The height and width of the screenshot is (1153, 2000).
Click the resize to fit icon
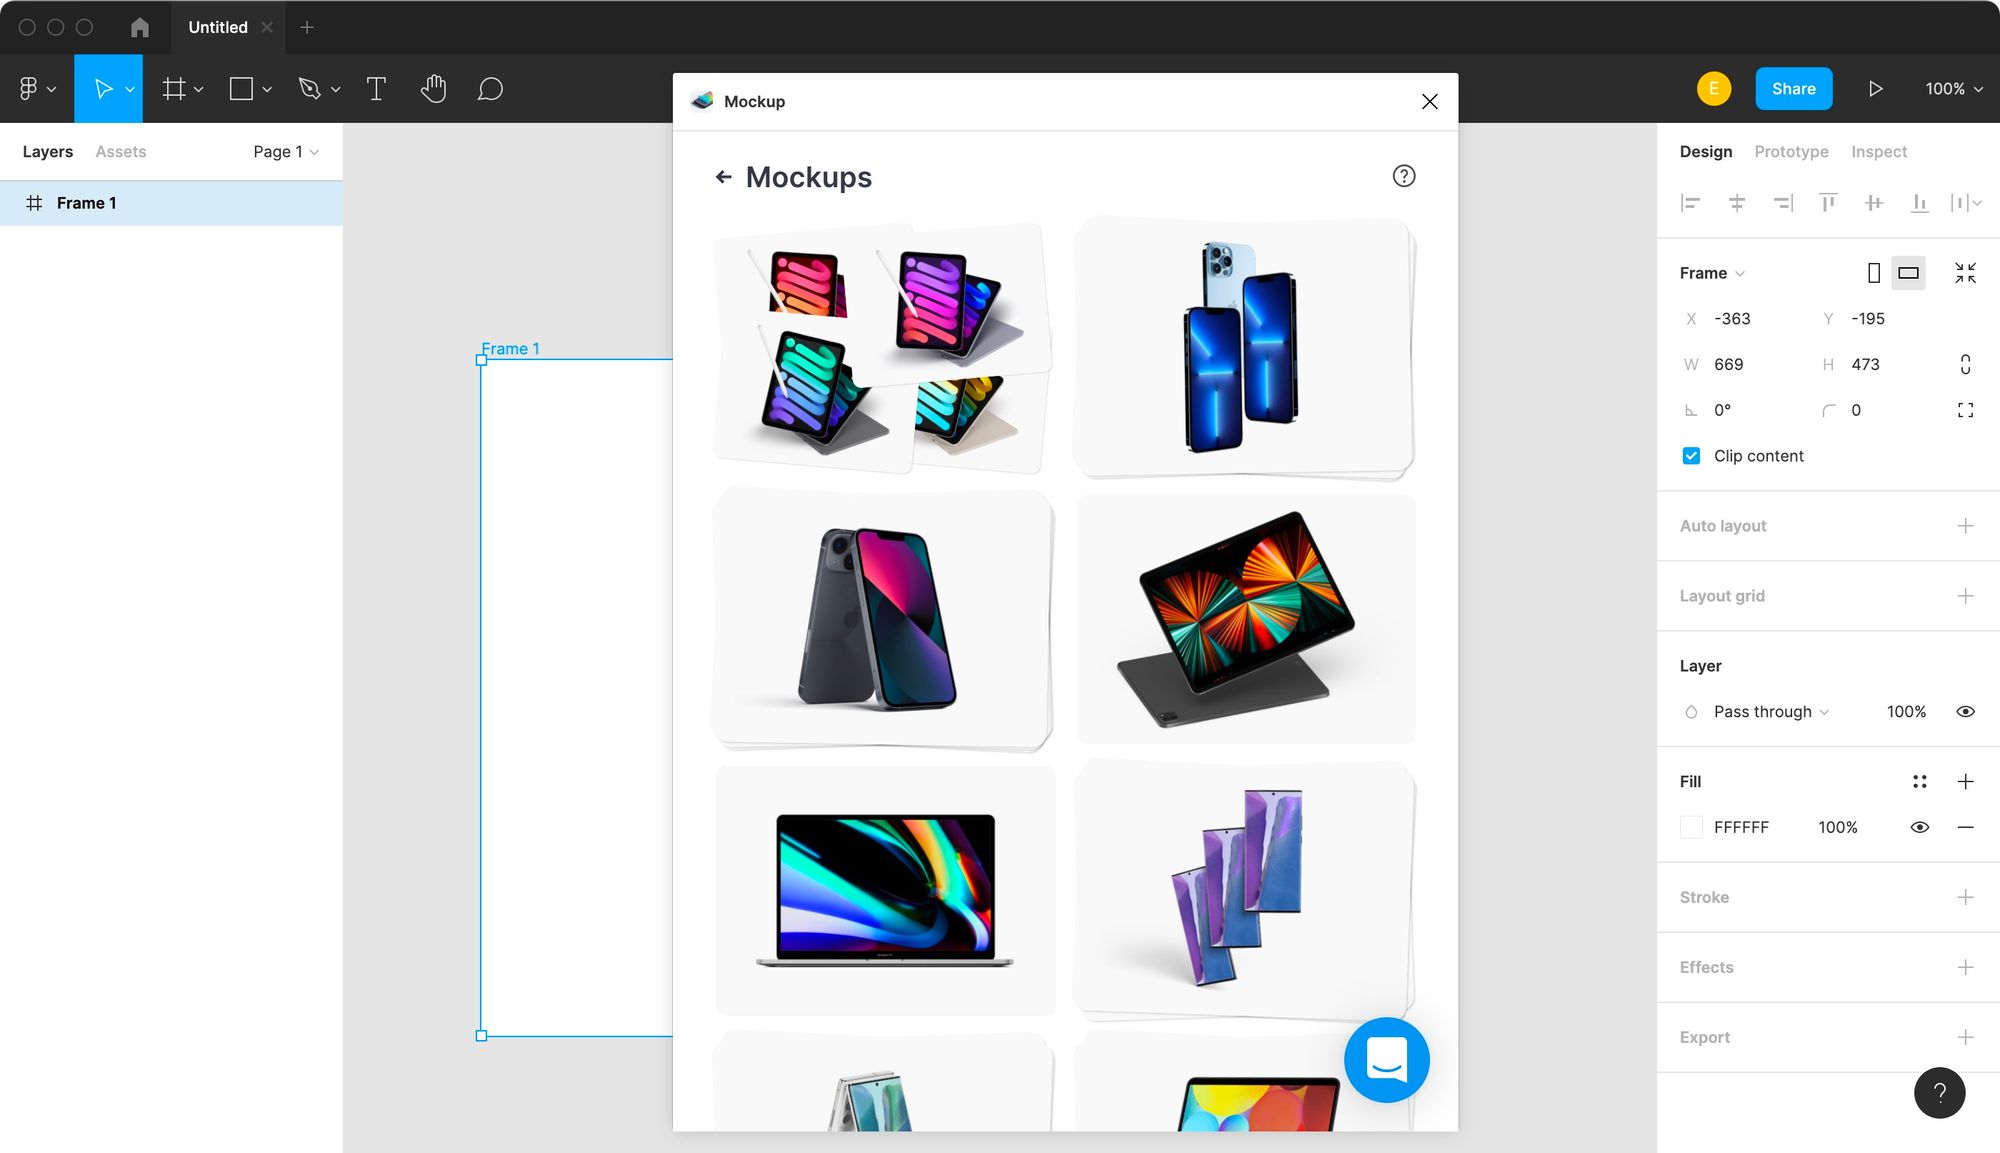[x=1965, y=273]
